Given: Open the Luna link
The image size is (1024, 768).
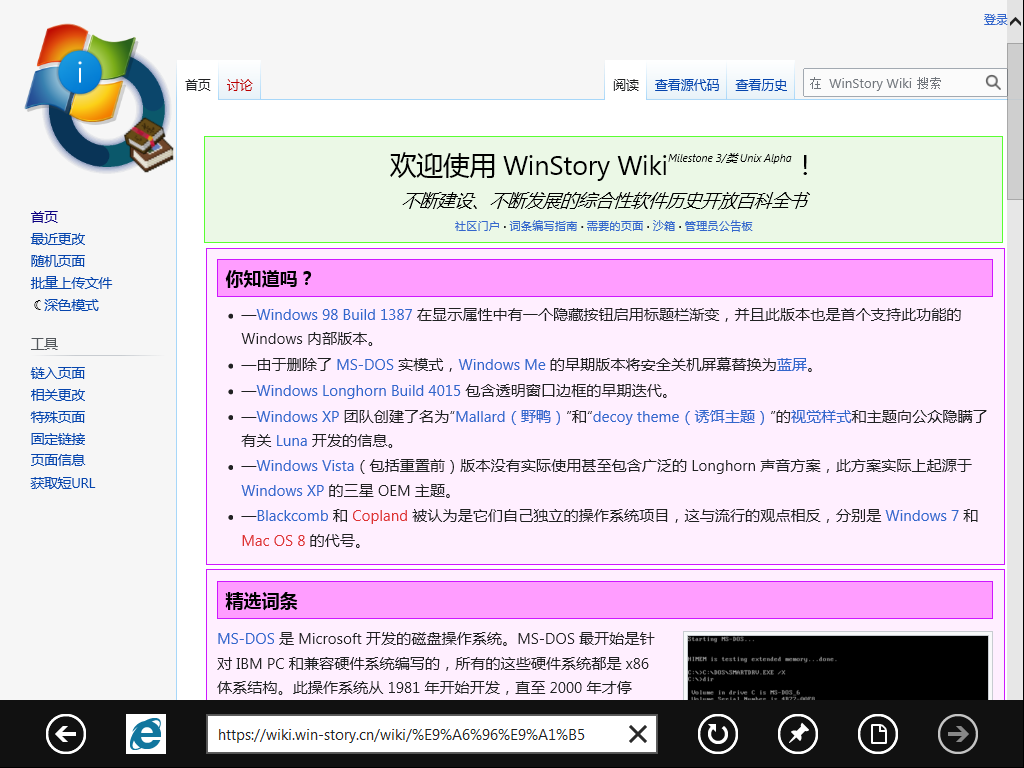Looking at the screenshot, I should click(291, 441).
